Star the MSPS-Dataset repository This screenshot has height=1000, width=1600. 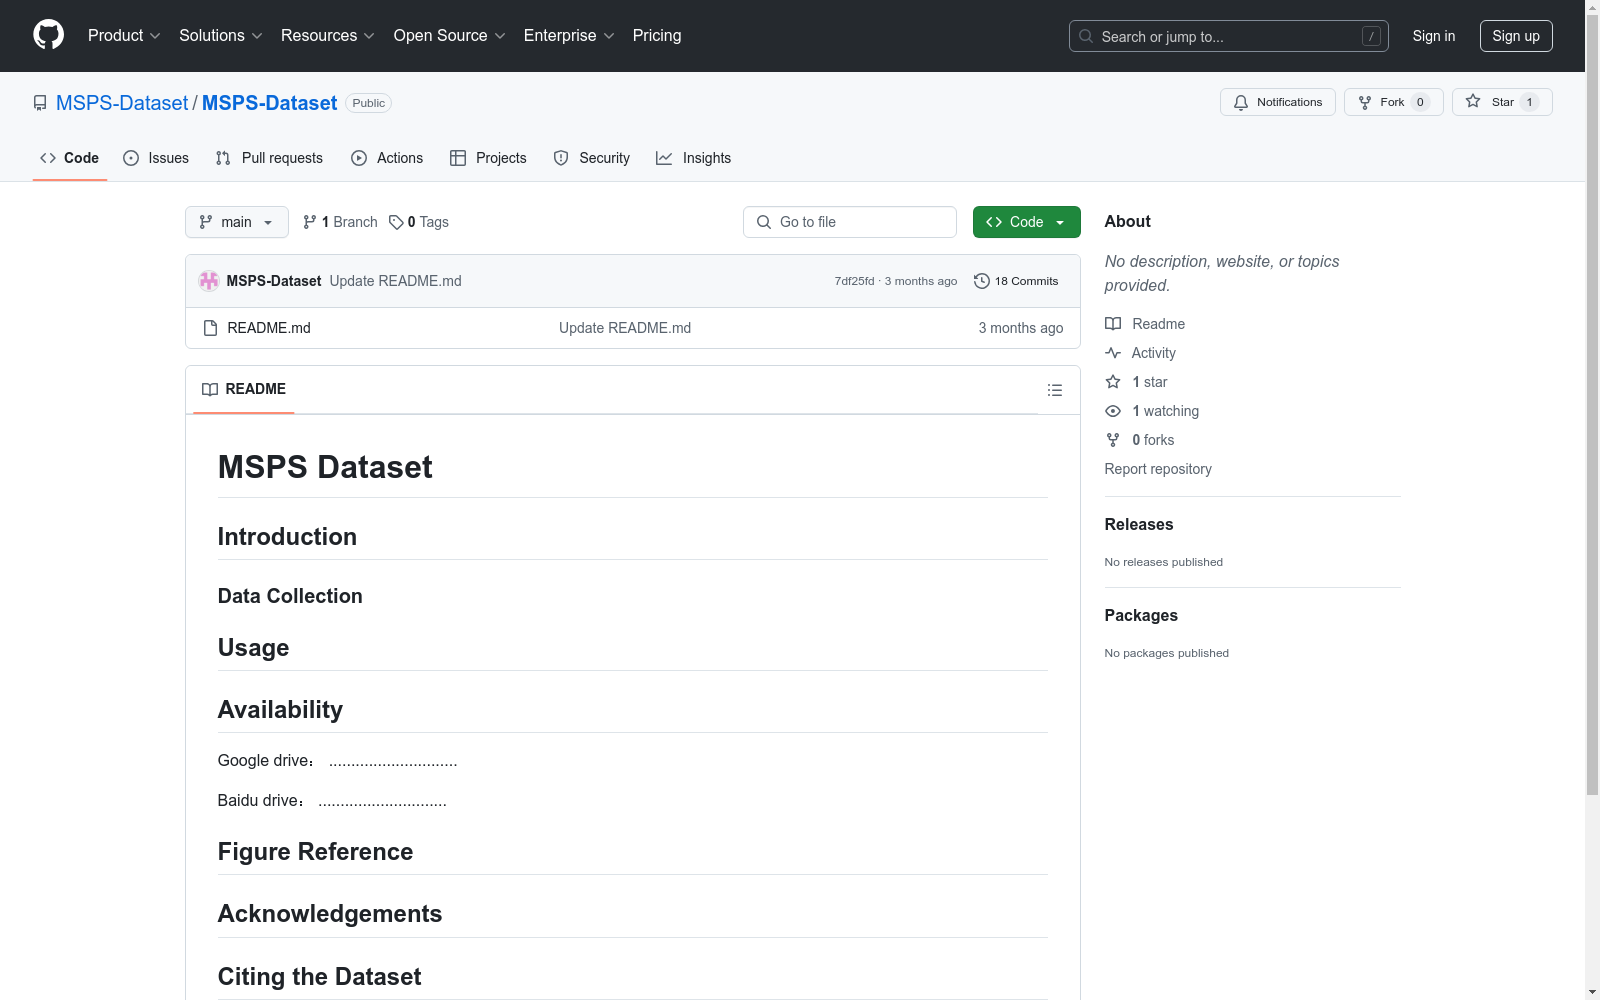pyautogui.click(x=1502, y=102)
